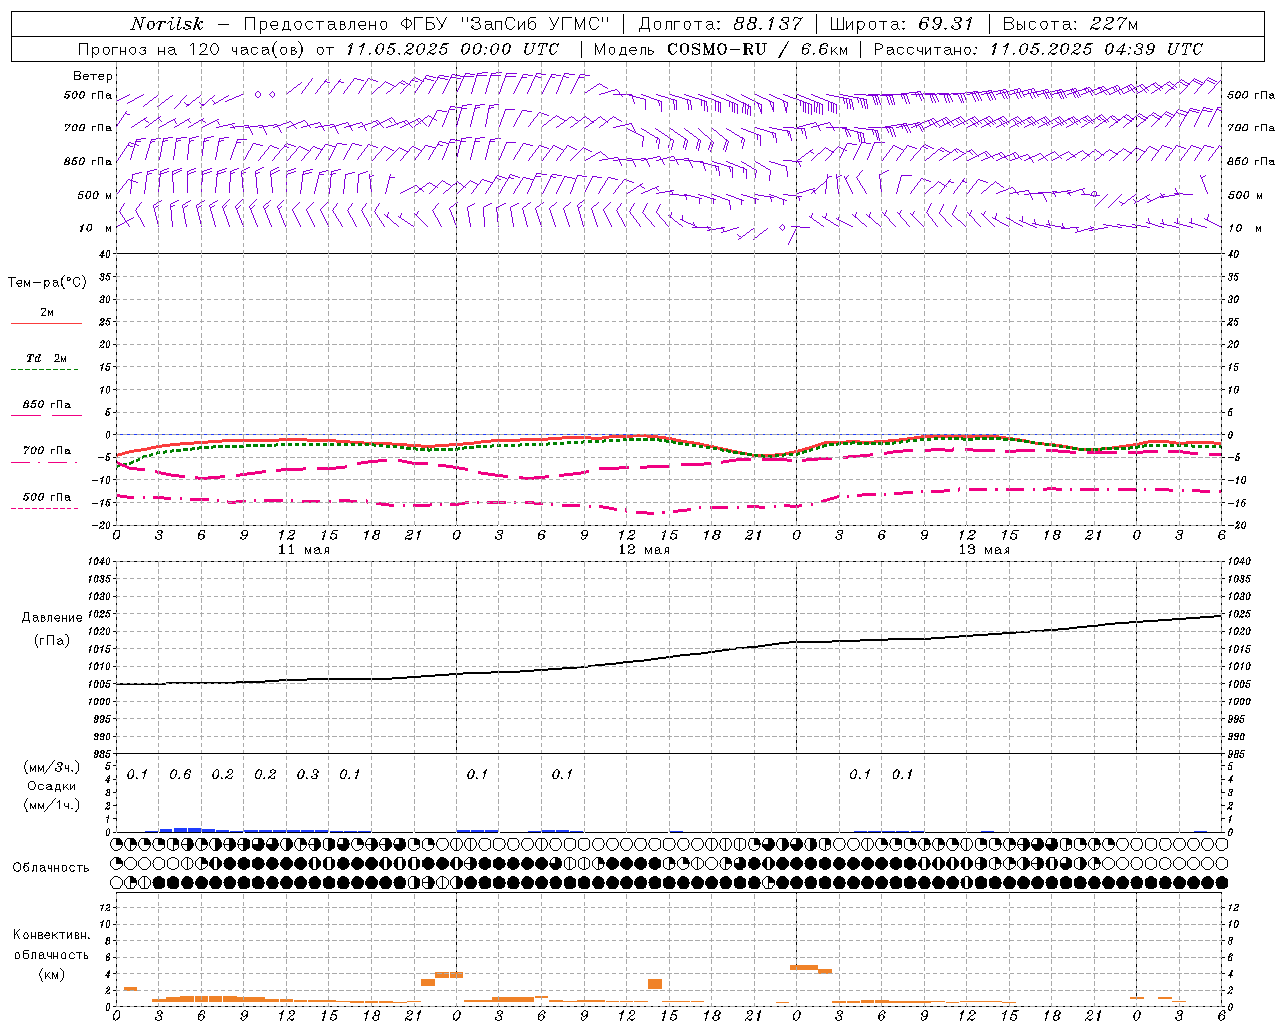This screenshot has width=1280, height=1024.
Task: Click the '700 гПа' temperature legend entry
Action: (x=47, y=451)
